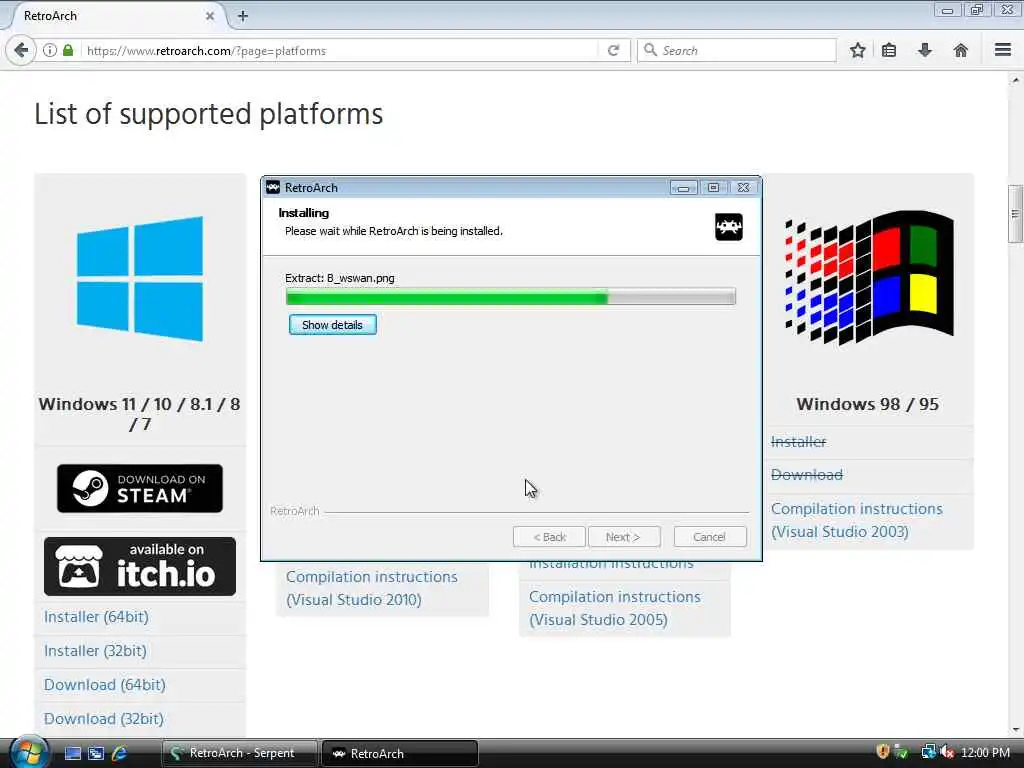1024x768 pixels.
Task: Minimize the RetroArch installer window
Action: pyautogui.click(x=683, y=188)
